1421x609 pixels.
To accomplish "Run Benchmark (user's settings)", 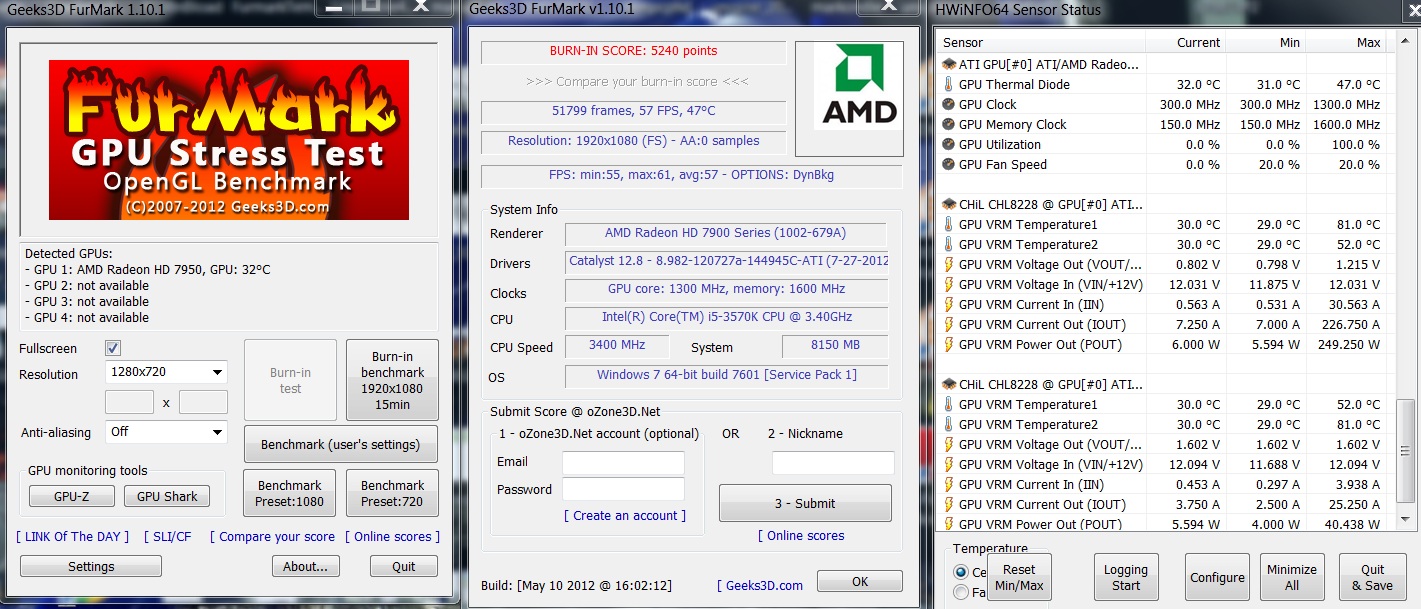I will pos(341,444).
